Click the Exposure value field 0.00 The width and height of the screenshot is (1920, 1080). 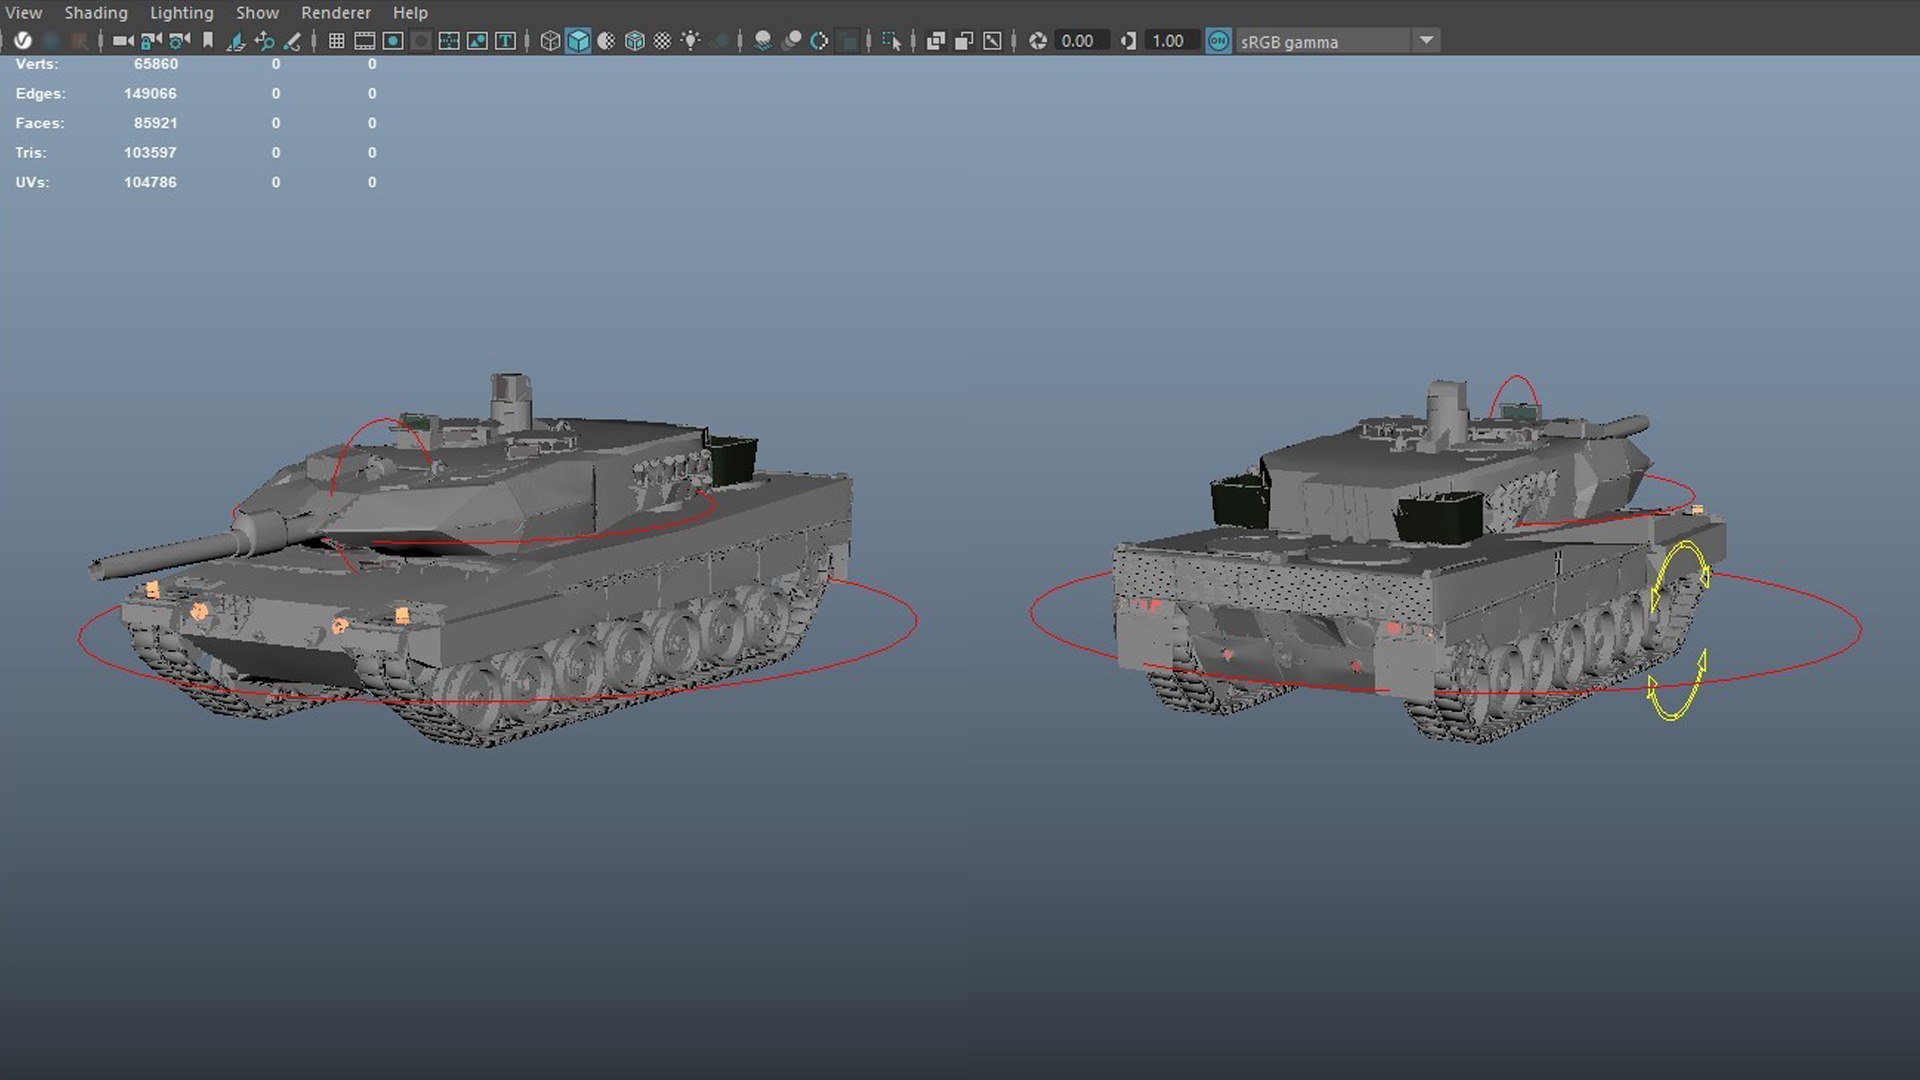click(1081, 41)
